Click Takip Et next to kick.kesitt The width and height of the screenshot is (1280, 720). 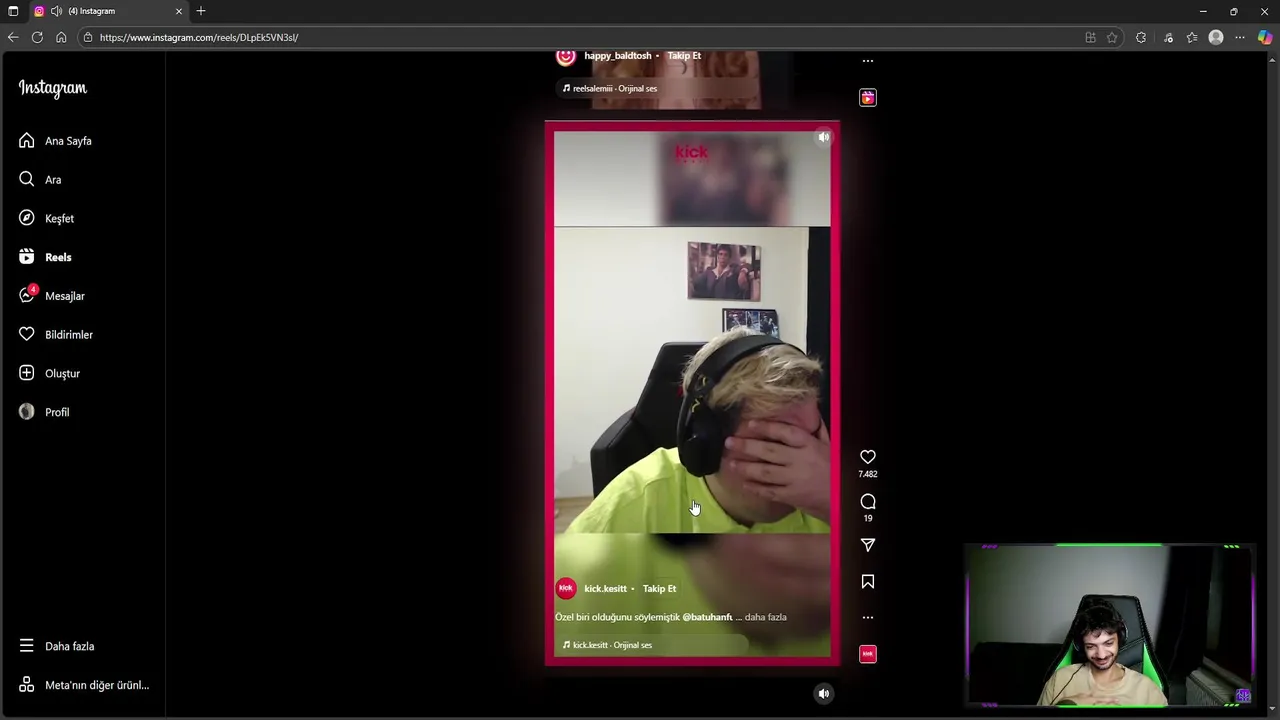point(659,588)
